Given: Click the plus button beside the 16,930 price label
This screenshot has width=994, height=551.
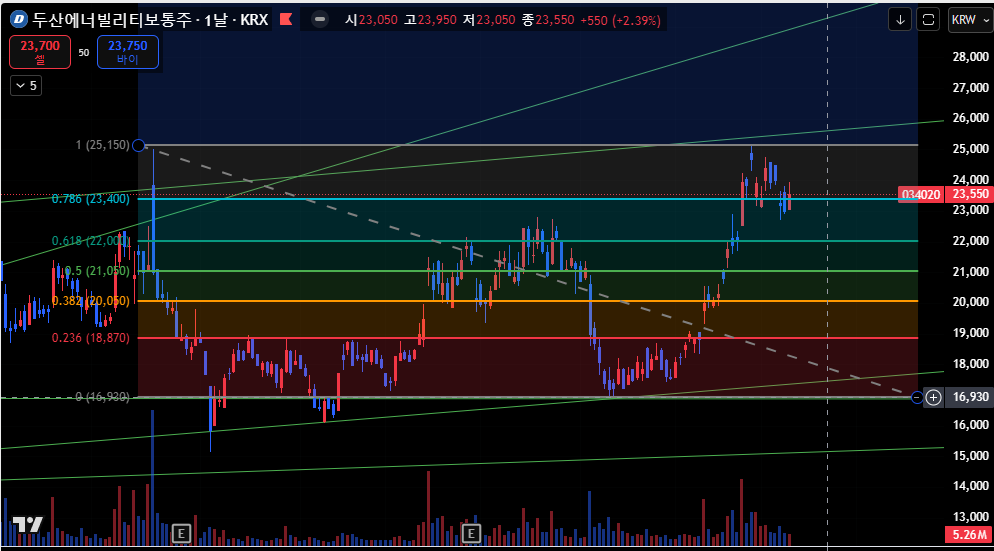Looking at the screenshot, I should pos(933,398).
